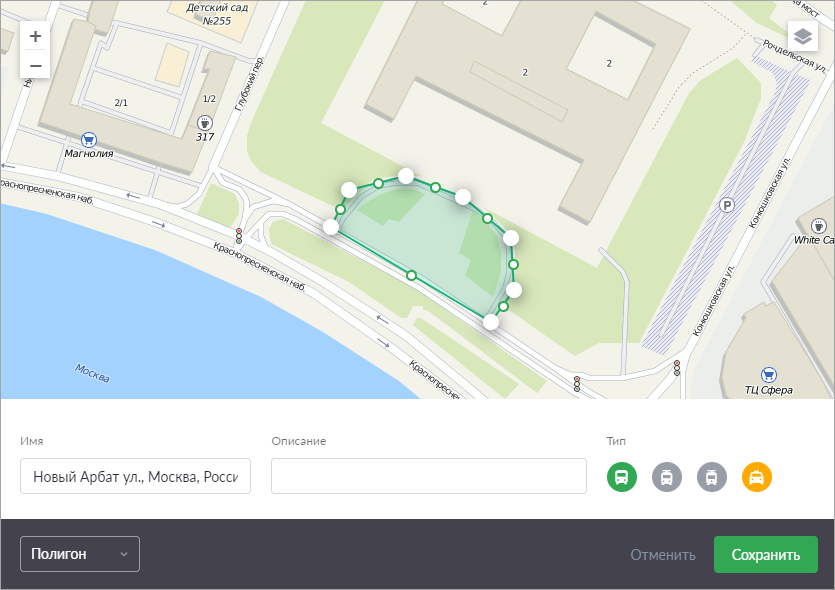Screen dimensions: 835x590
Task: Click the parking P marker
Action: [x=728, y=206]
